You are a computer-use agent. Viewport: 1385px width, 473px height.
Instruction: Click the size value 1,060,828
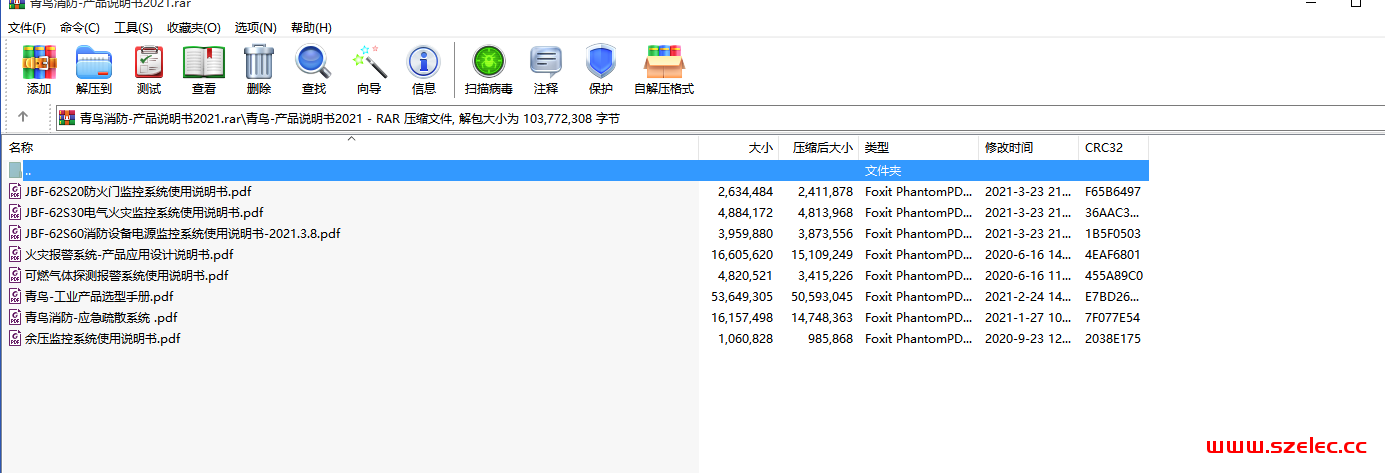745,338
